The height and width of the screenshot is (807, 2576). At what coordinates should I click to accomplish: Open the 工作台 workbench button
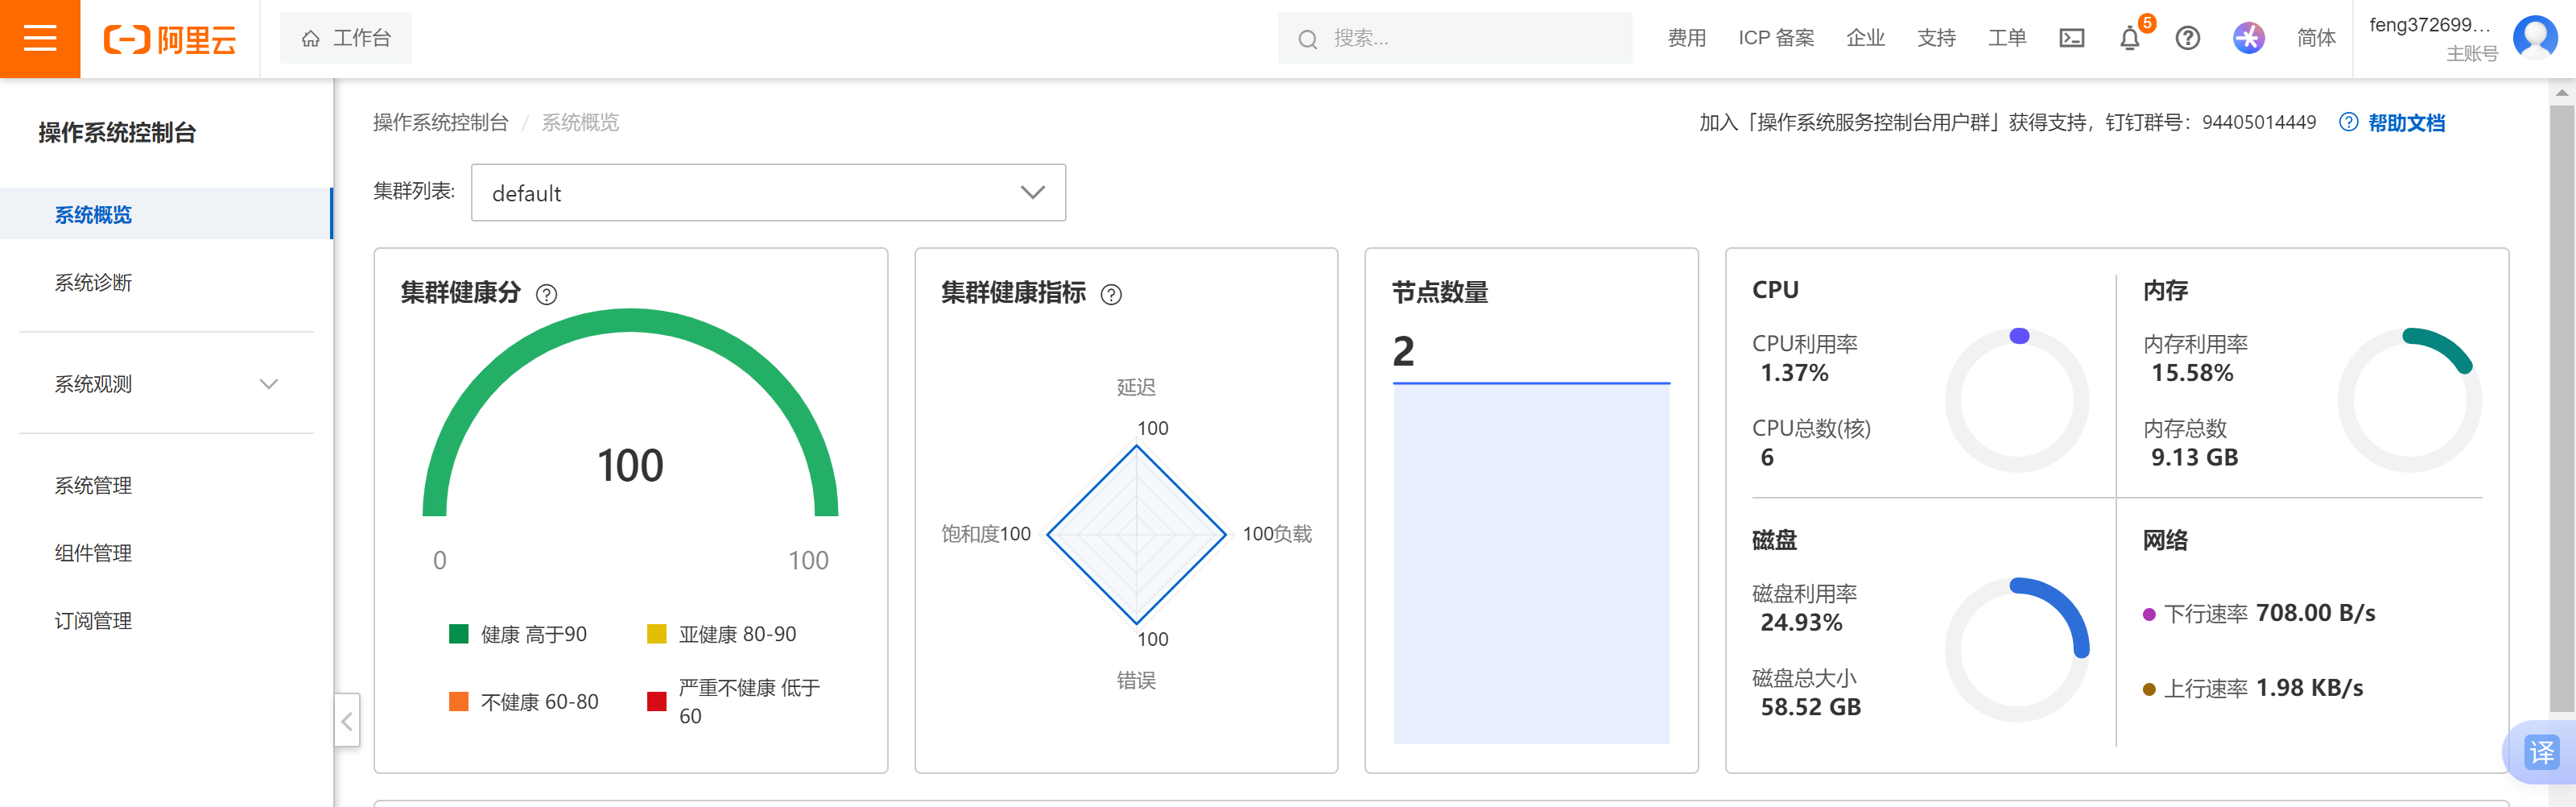(346, 38)
